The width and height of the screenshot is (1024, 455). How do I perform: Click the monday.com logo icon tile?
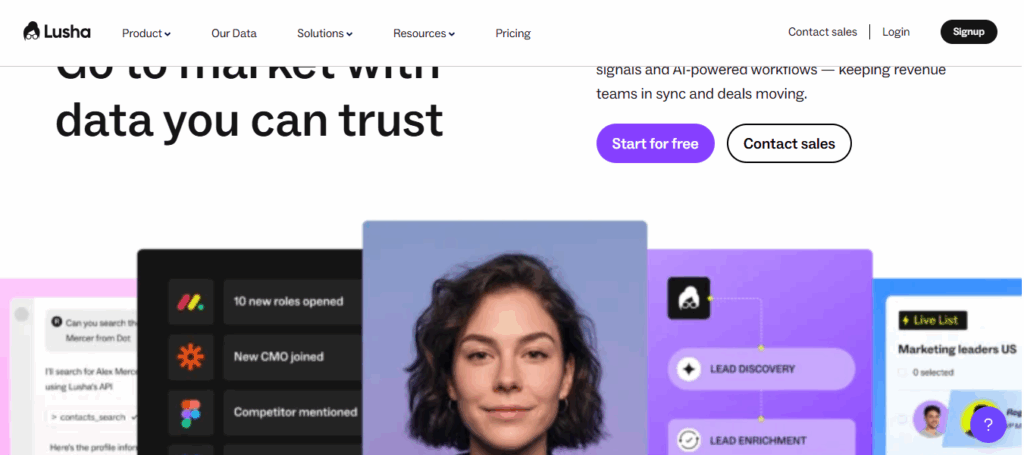point(191,302)
